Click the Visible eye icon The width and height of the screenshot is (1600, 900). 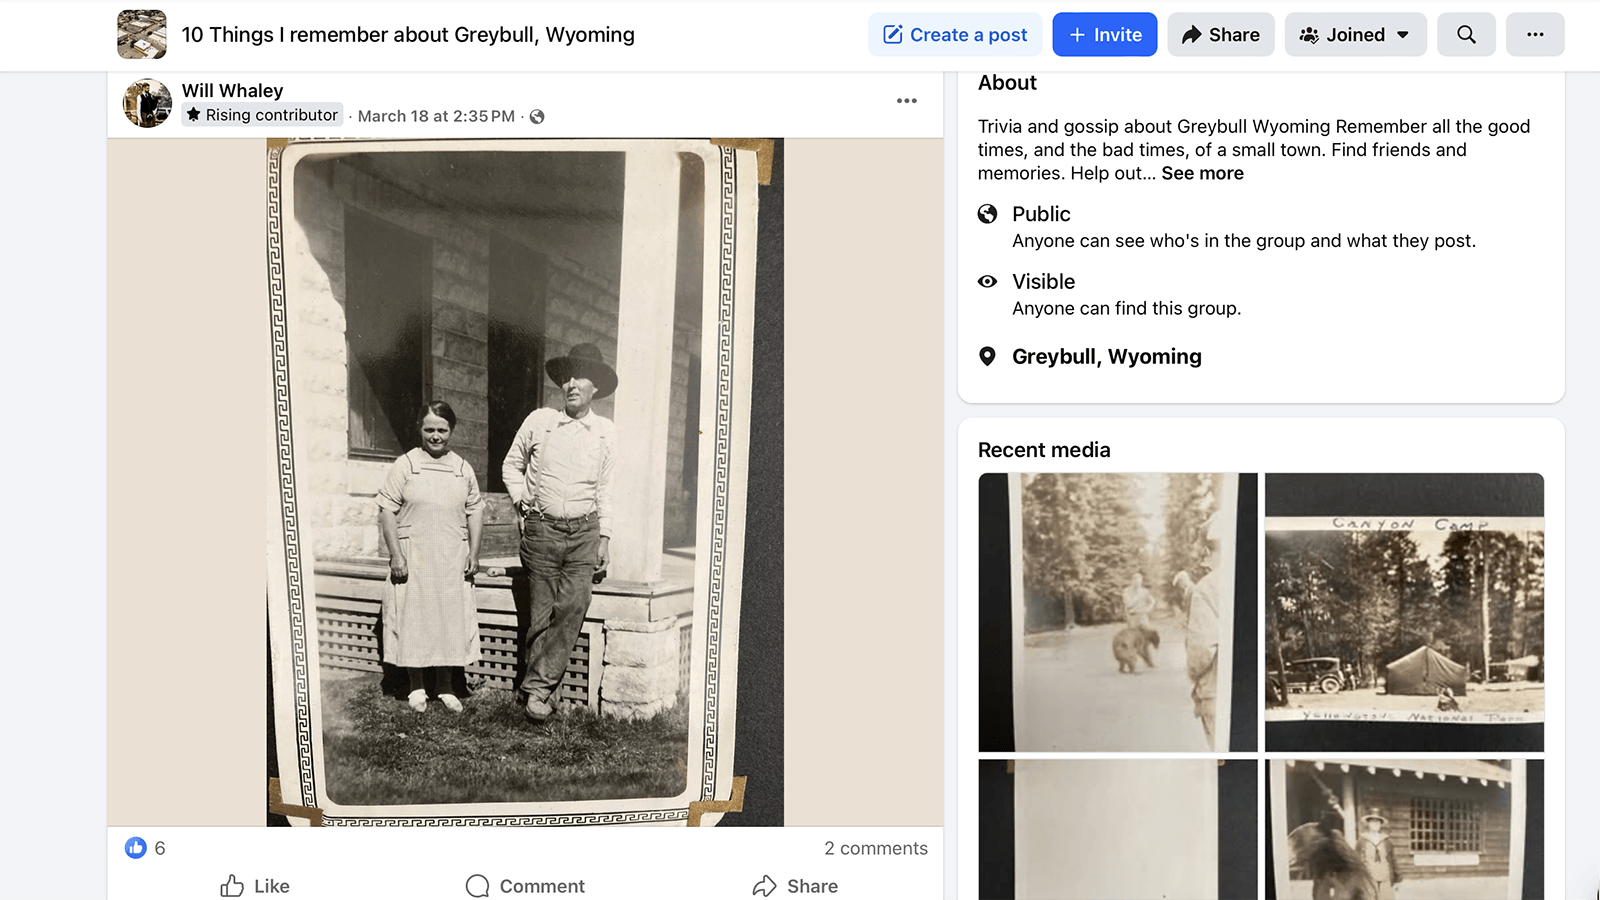click(x=988, y=281)
